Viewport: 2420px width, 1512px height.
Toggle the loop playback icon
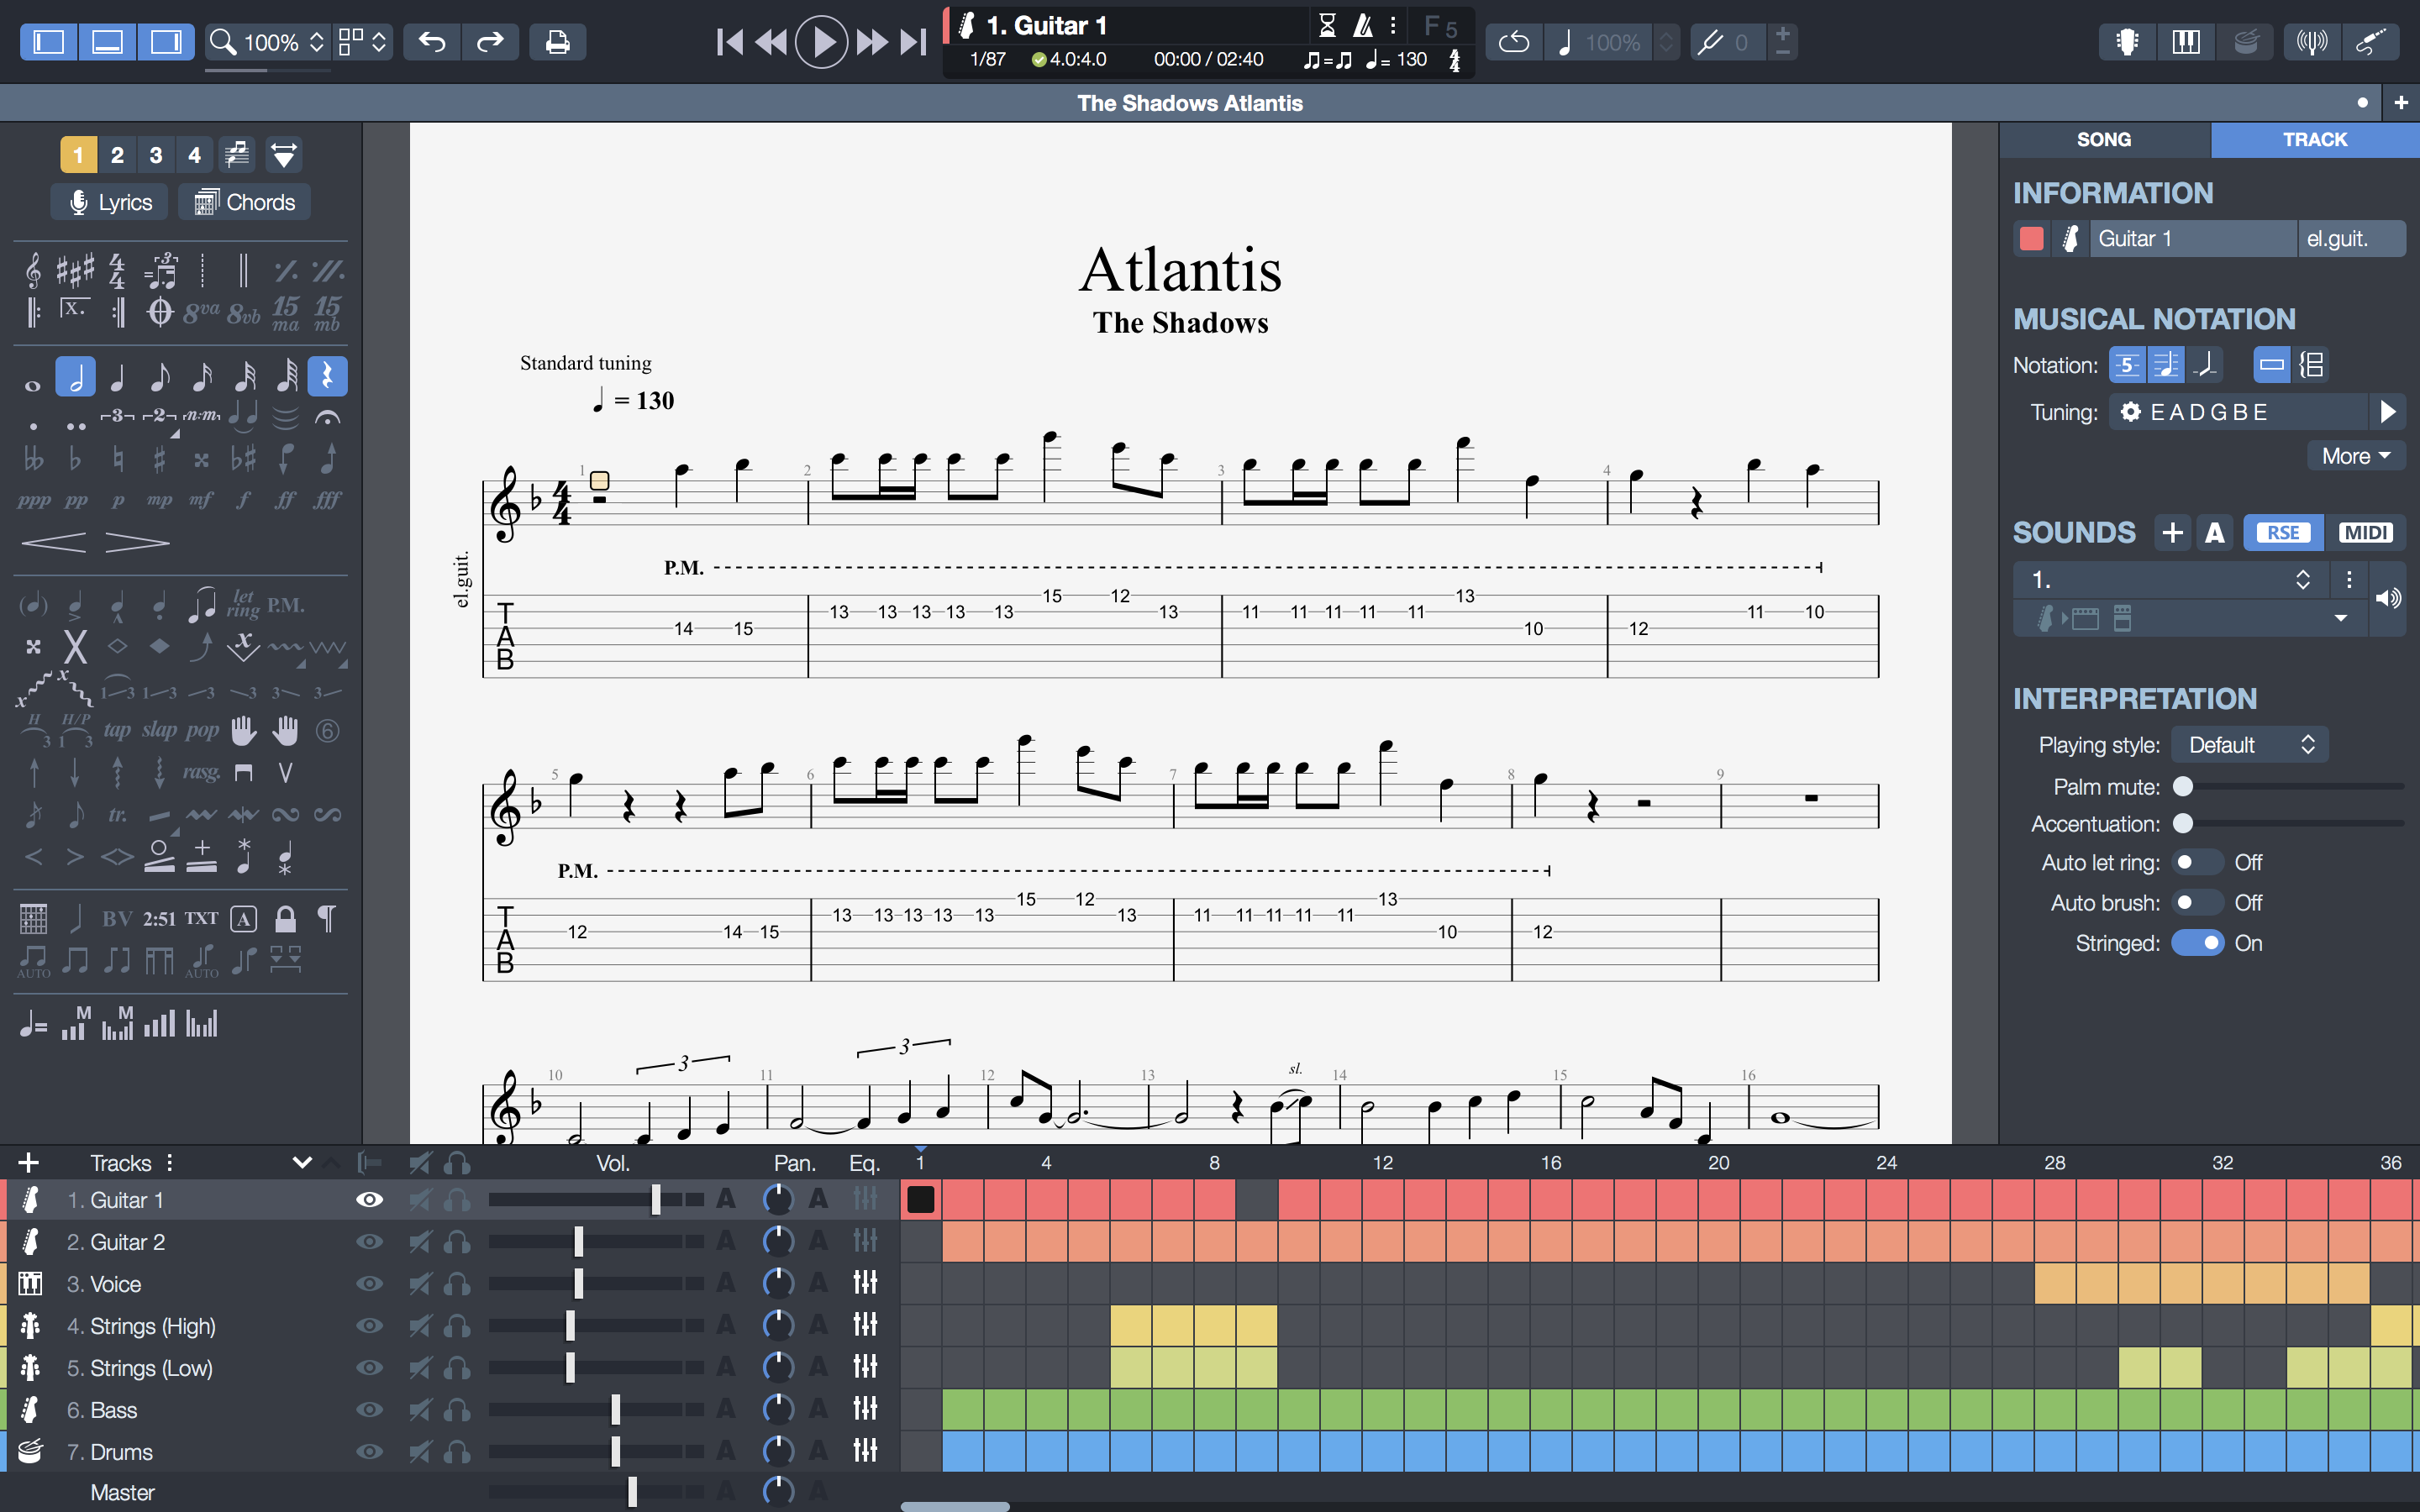point(1514,42)
